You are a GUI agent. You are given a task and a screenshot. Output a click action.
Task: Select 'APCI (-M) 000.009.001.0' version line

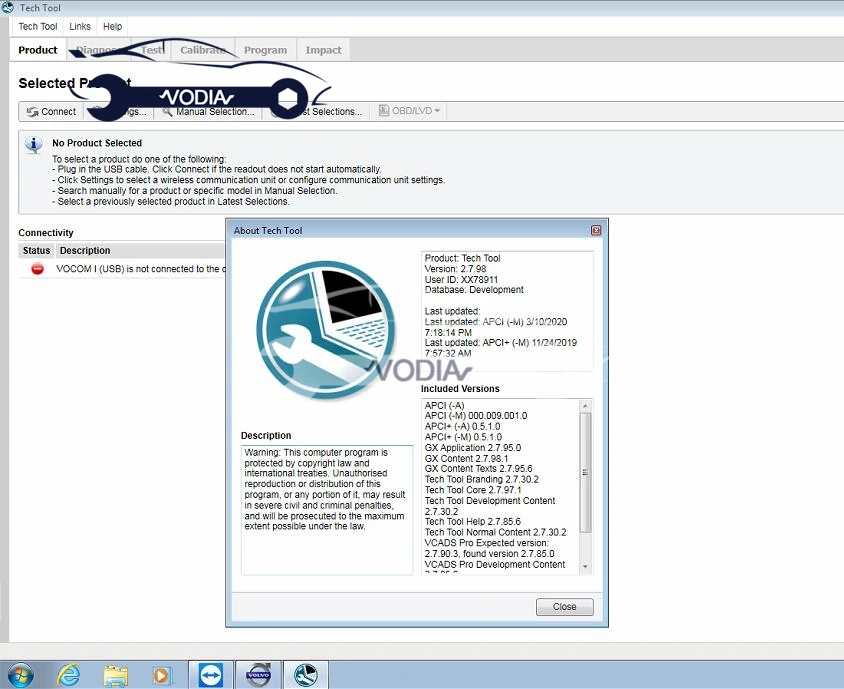[476, 416]
